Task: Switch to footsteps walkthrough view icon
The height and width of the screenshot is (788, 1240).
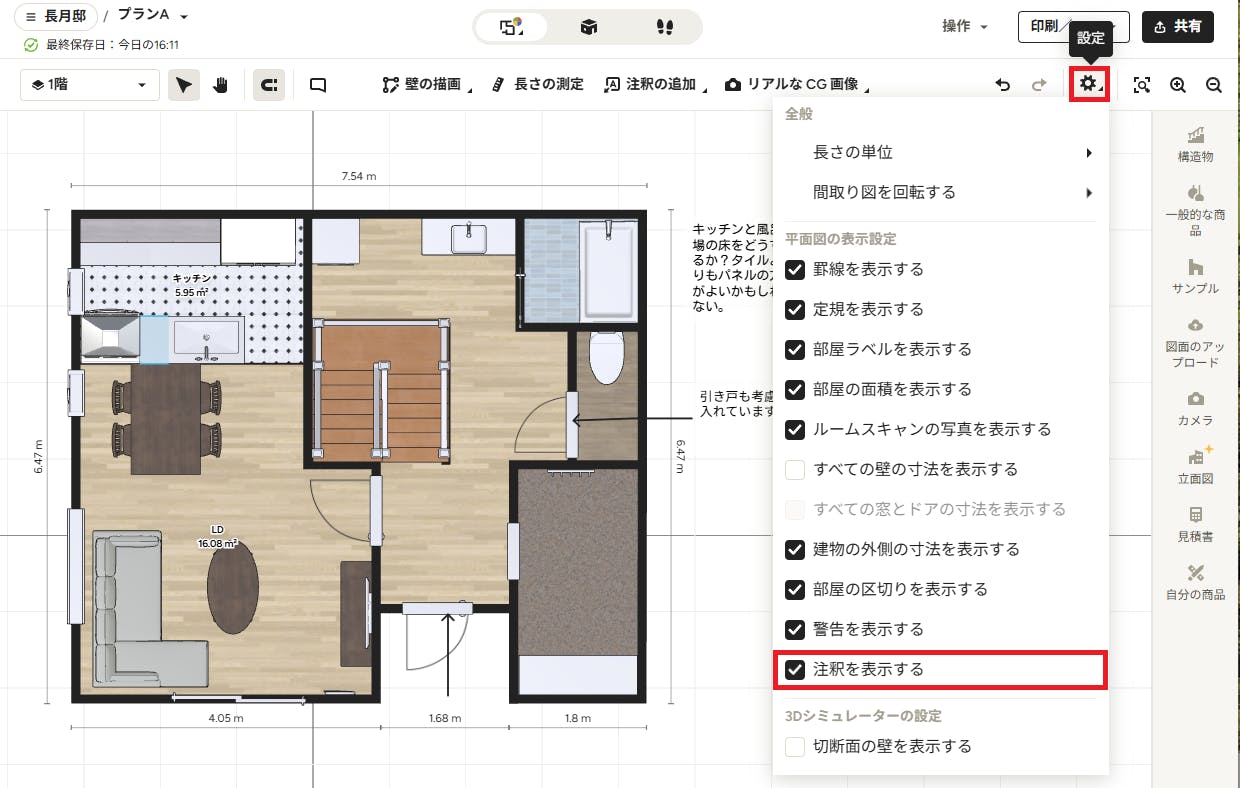Action: point(663,27)
